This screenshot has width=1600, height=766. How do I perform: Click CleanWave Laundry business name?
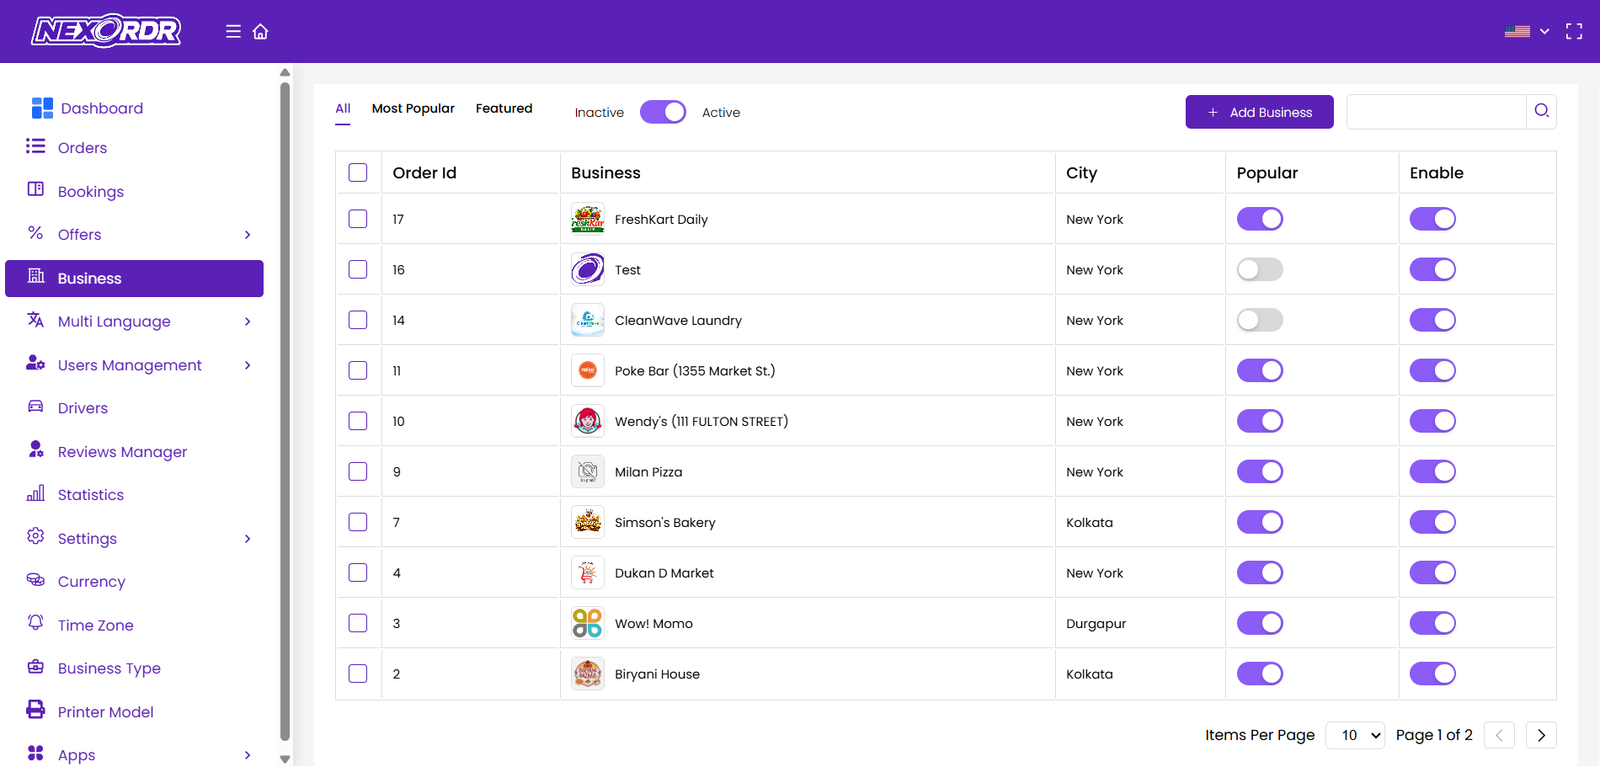[x=678, y=320]
